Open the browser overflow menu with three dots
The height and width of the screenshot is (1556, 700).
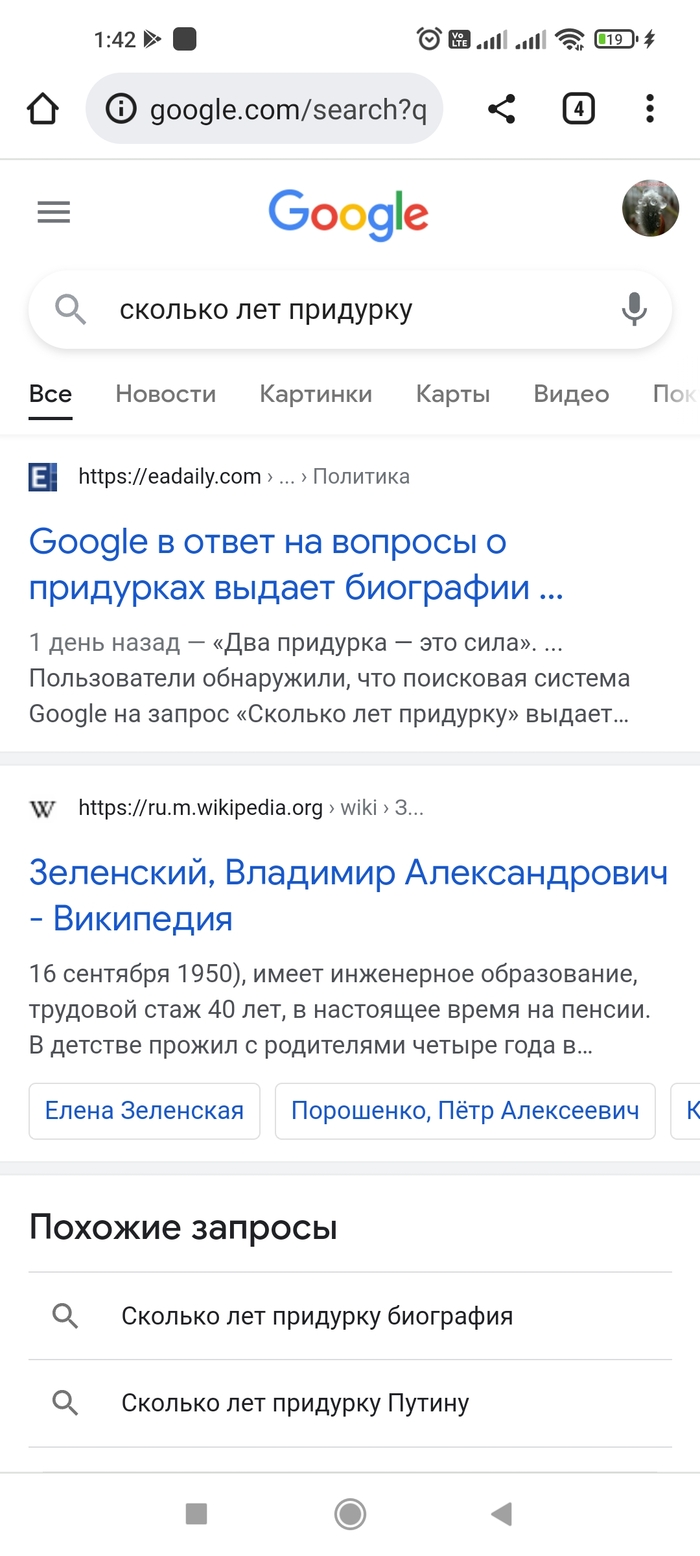click(649, 109)
